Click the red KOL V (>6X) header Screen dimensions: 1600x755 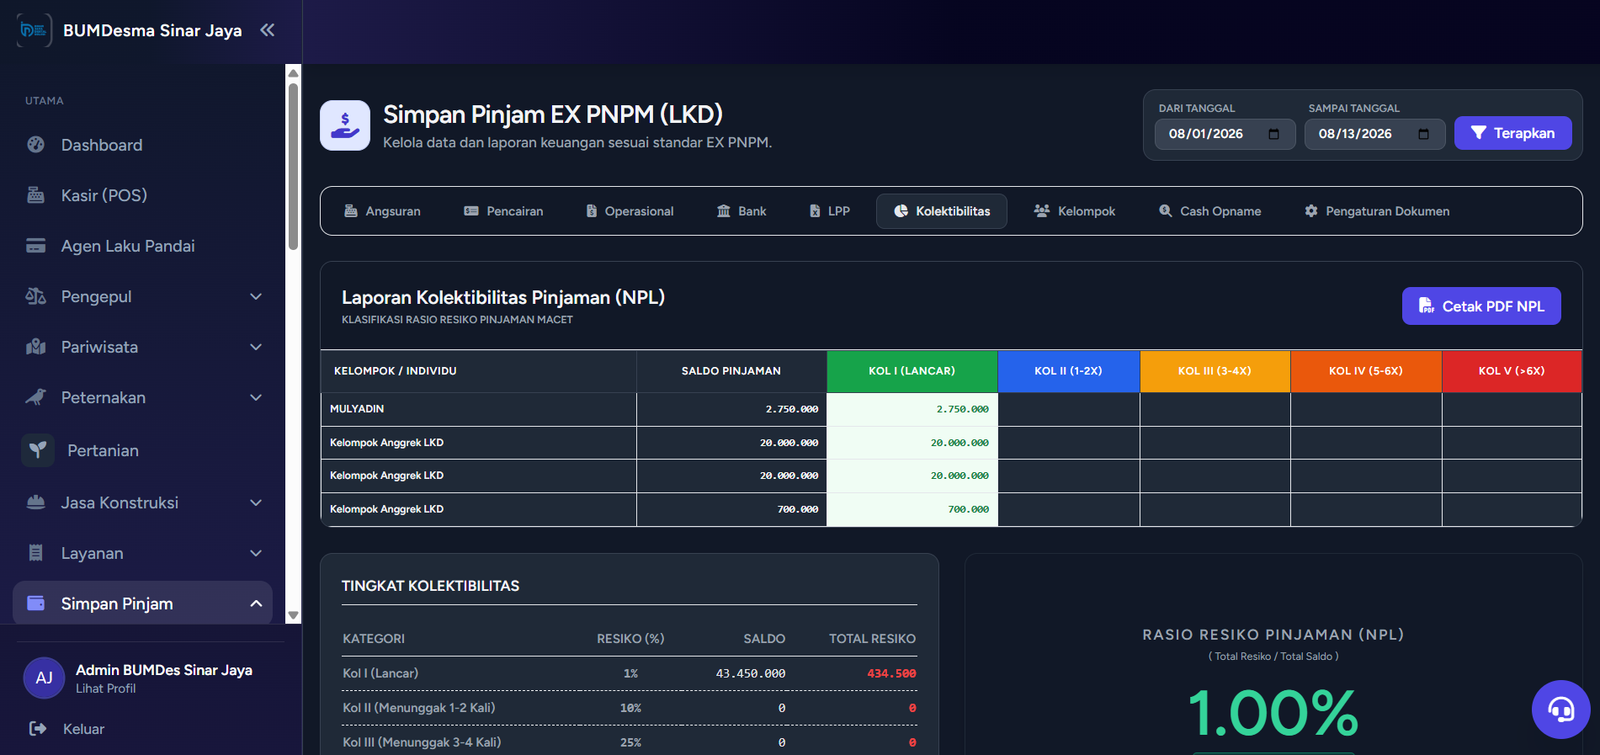click(1512, 371)
